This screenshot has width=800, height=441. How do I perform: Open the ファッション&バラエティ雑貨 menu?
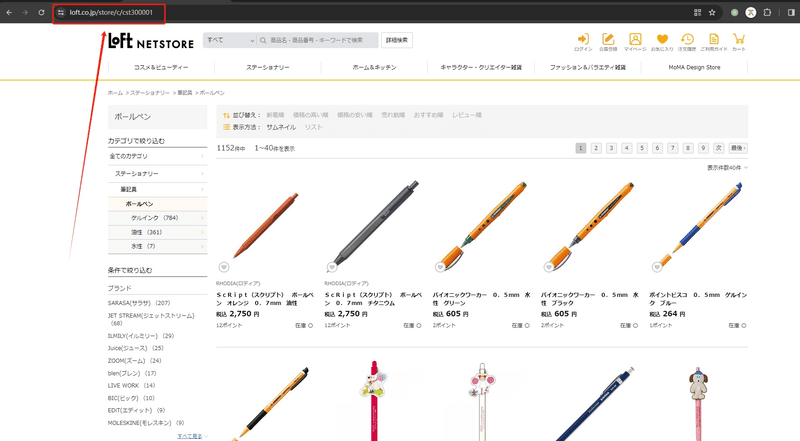588,67
